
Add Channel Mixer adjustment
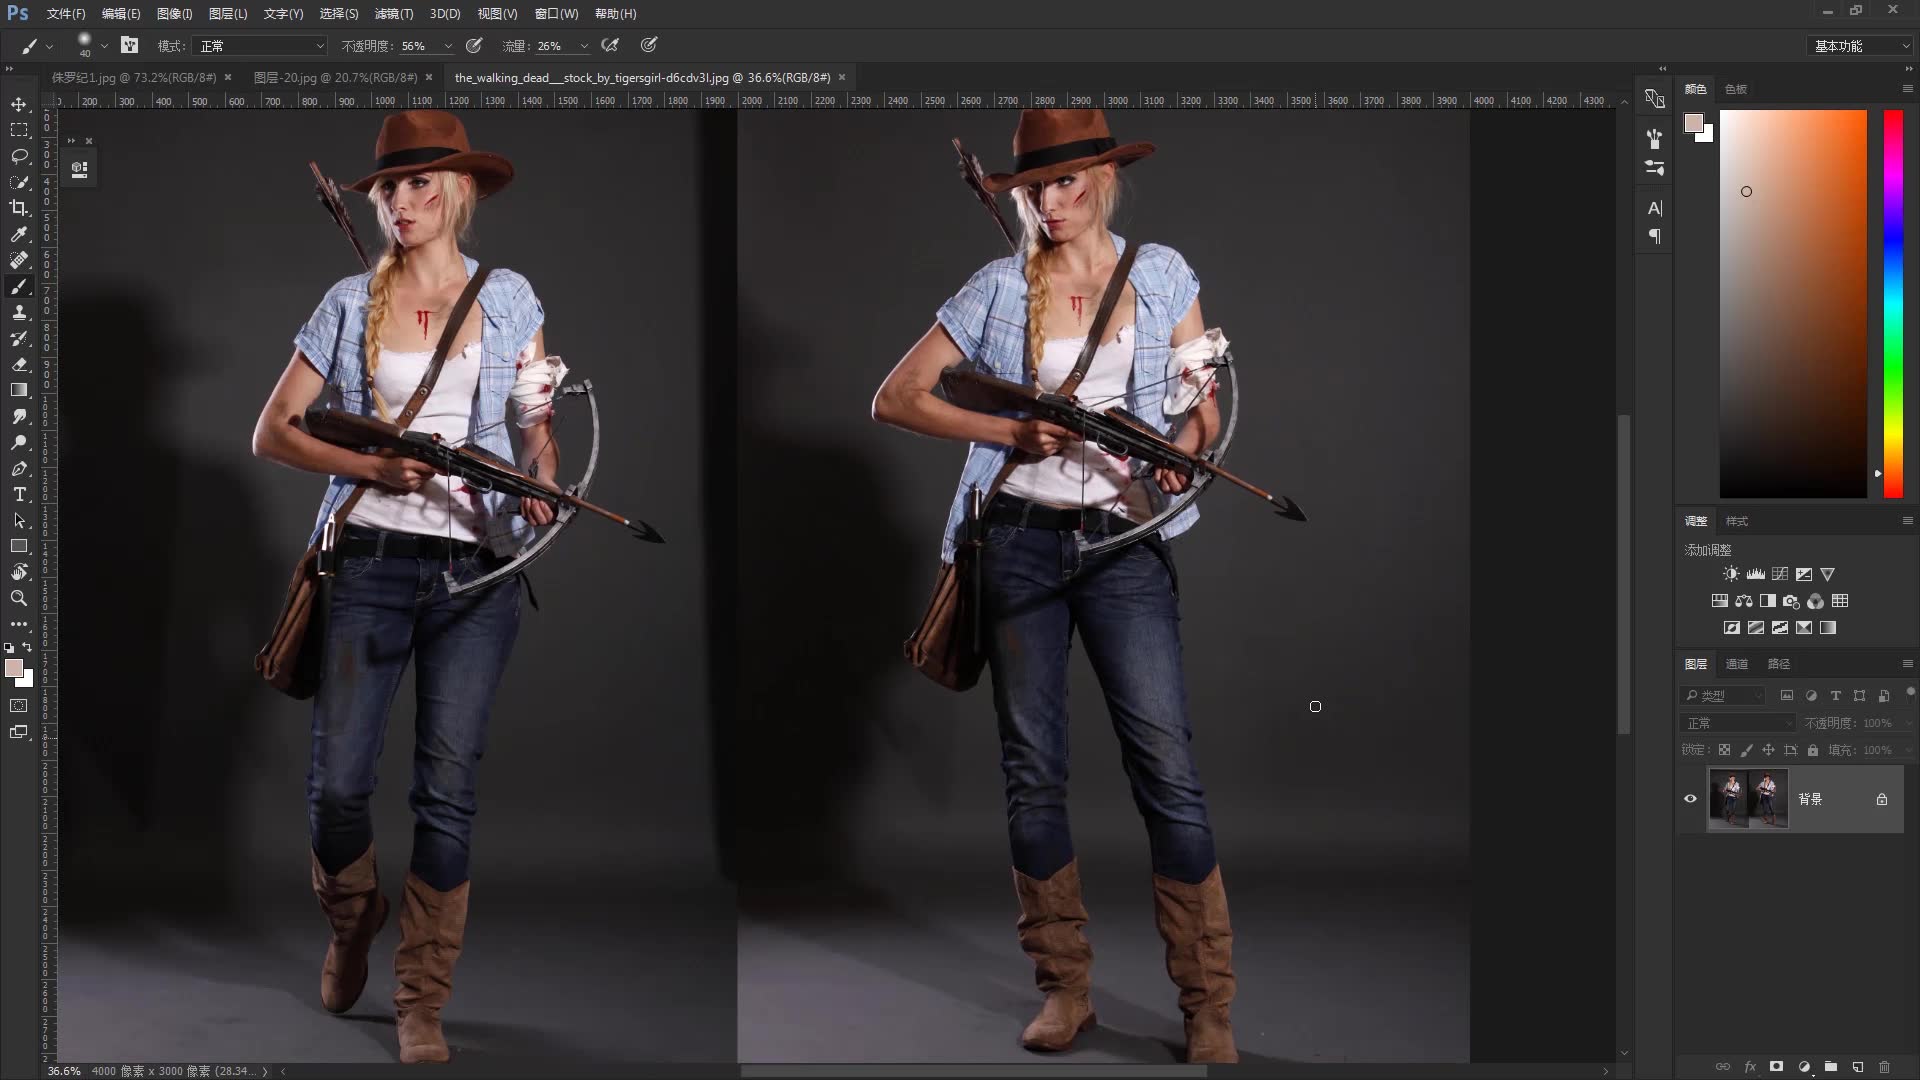1815,601
